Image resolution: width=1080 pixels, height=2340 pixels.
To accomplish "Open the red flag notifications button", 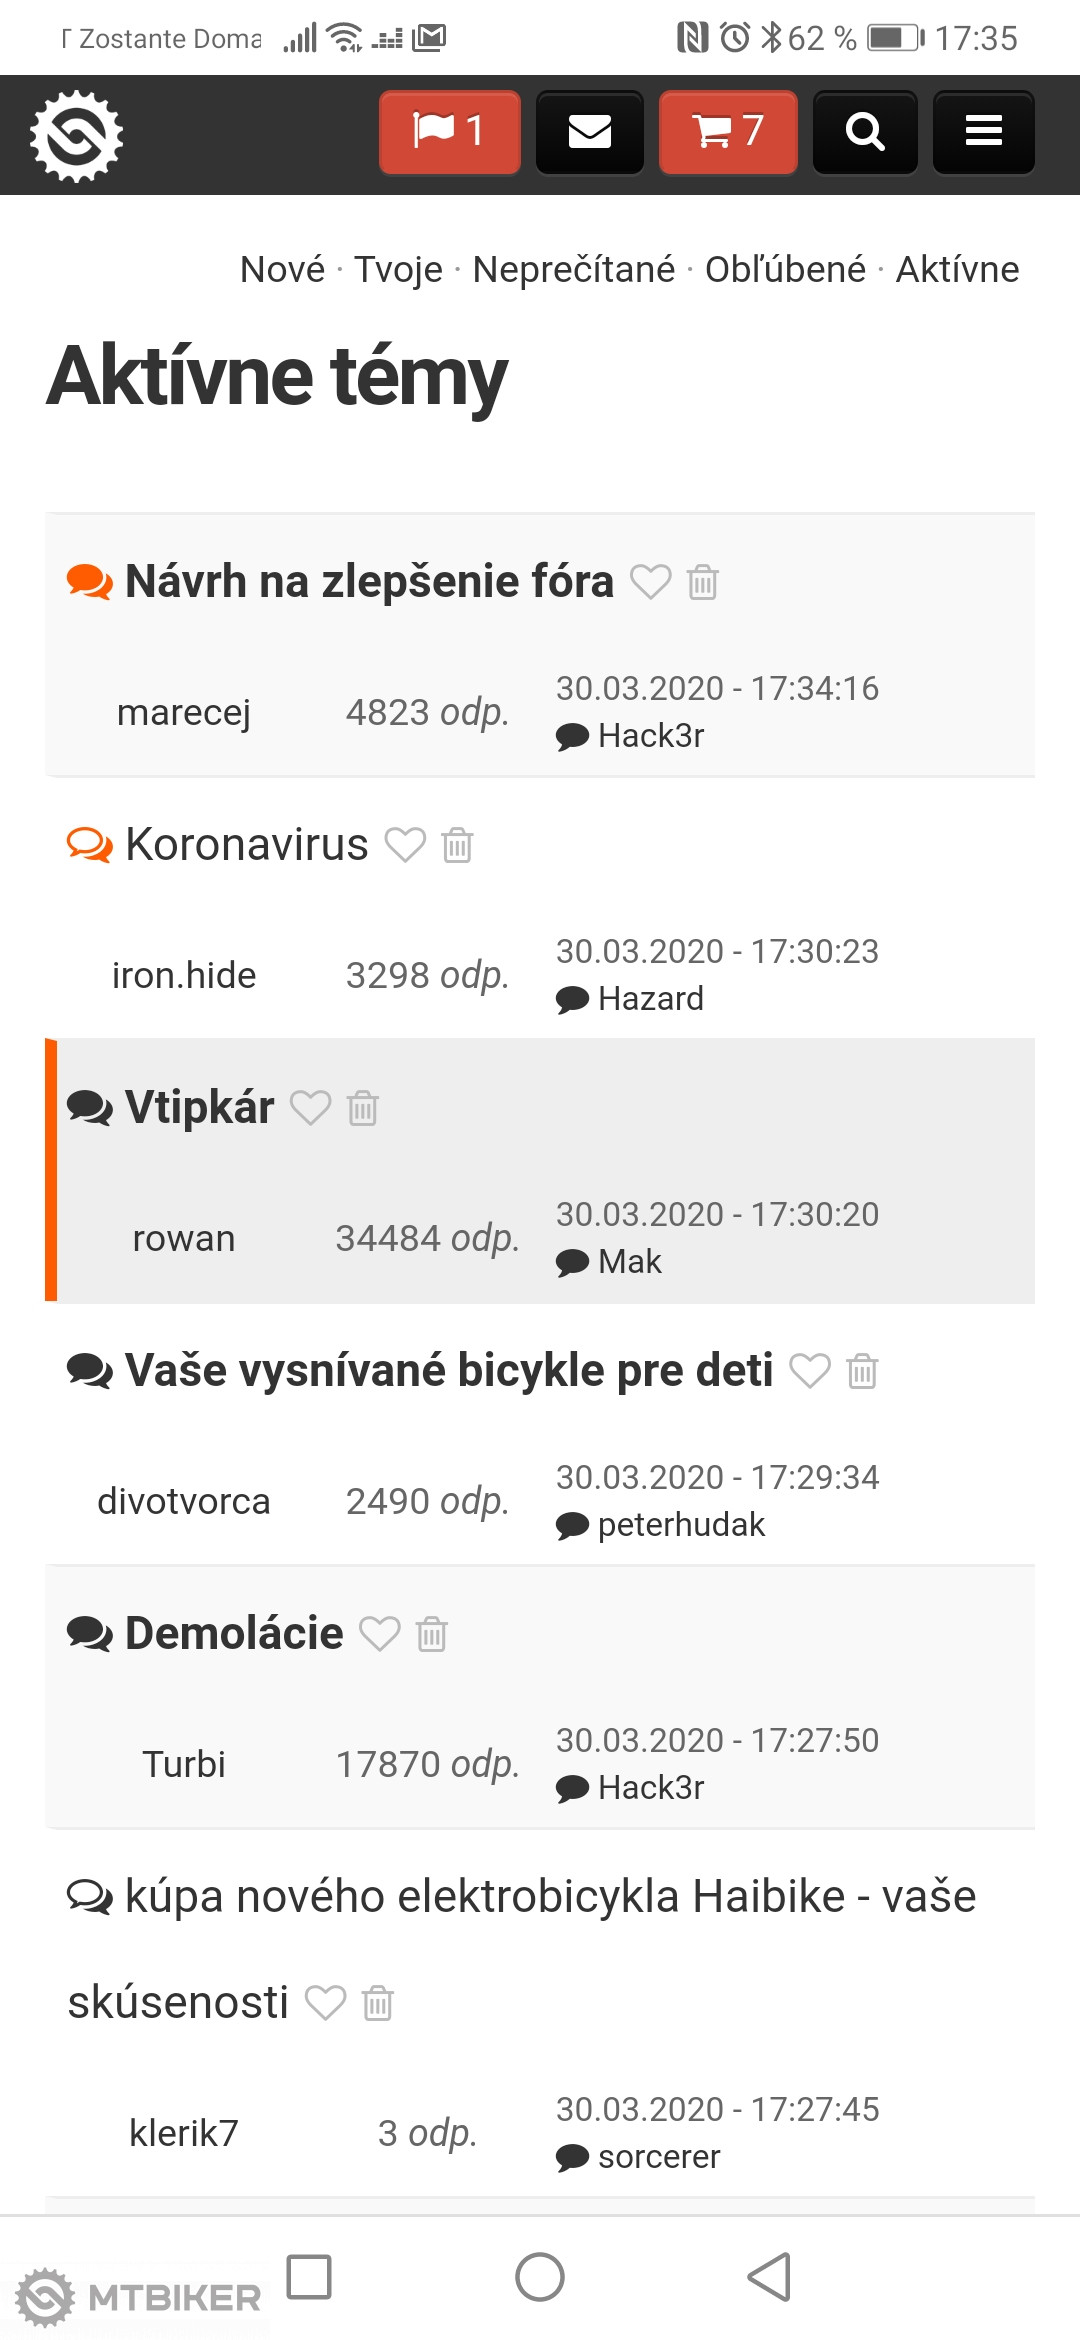I will (450, 132).
